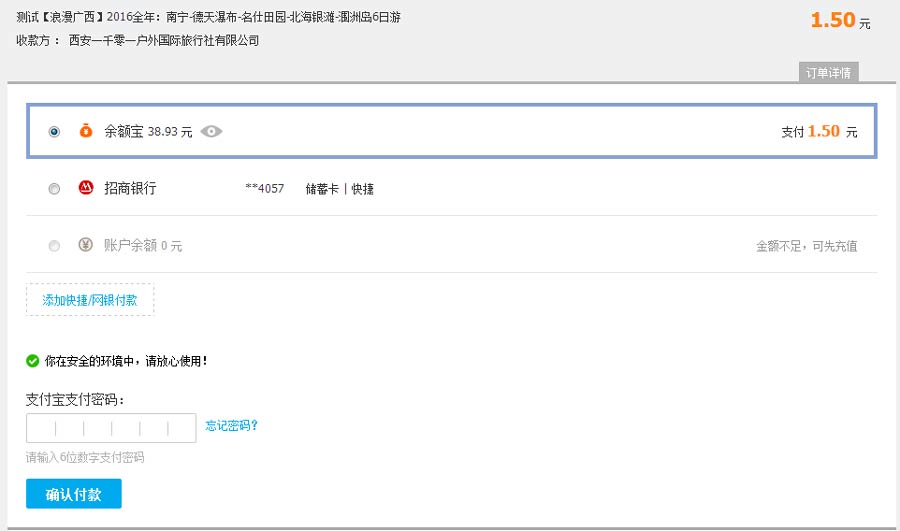Viewport: 900px width, 531px height.
Task: Click 支付 1.50 元 amount in selected row
Action: tap(819, 131)
